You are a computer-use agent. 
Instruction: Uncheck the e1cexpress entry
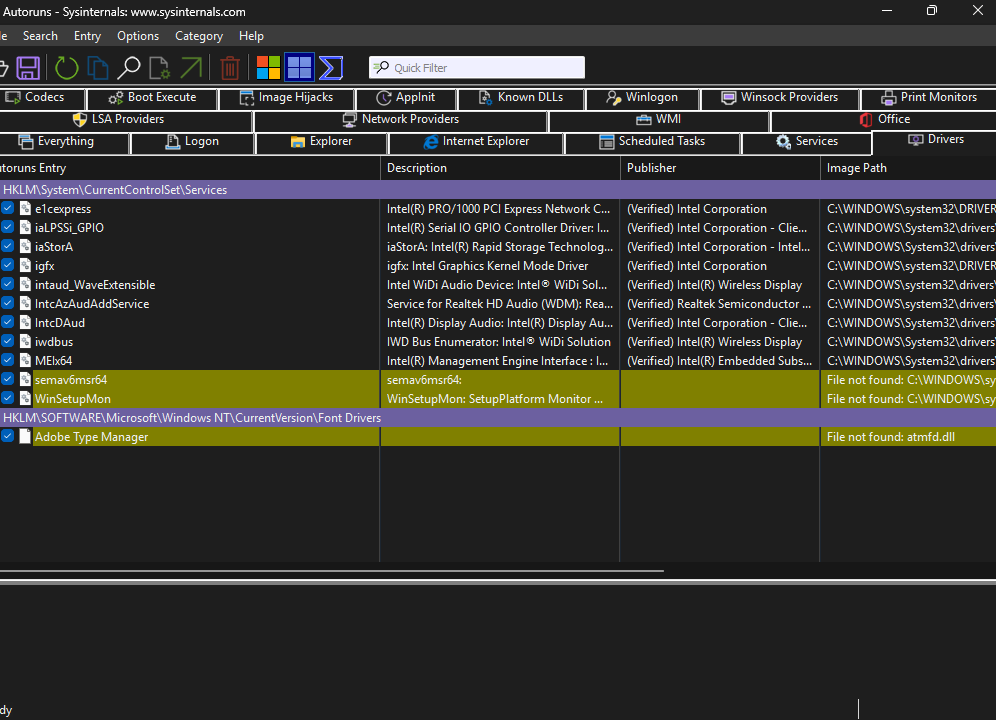click(8, 208)
